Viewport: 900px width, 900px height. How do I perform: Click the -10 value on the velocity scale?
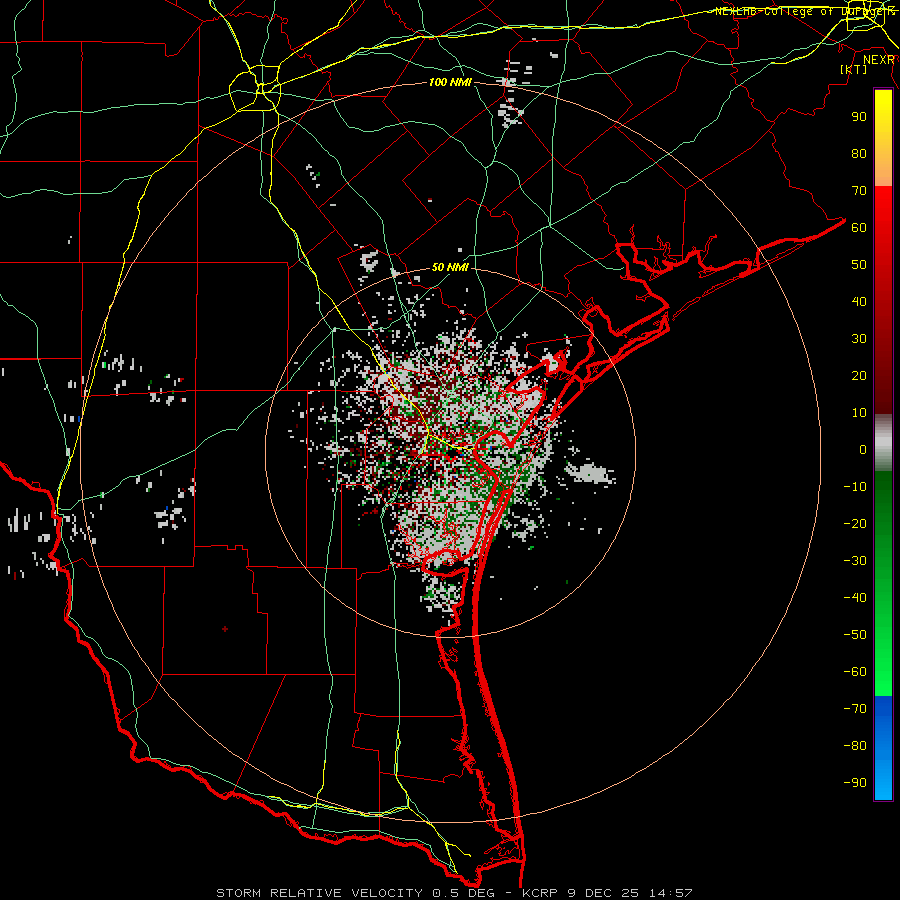pyautogui.click(x=855, y=487)
